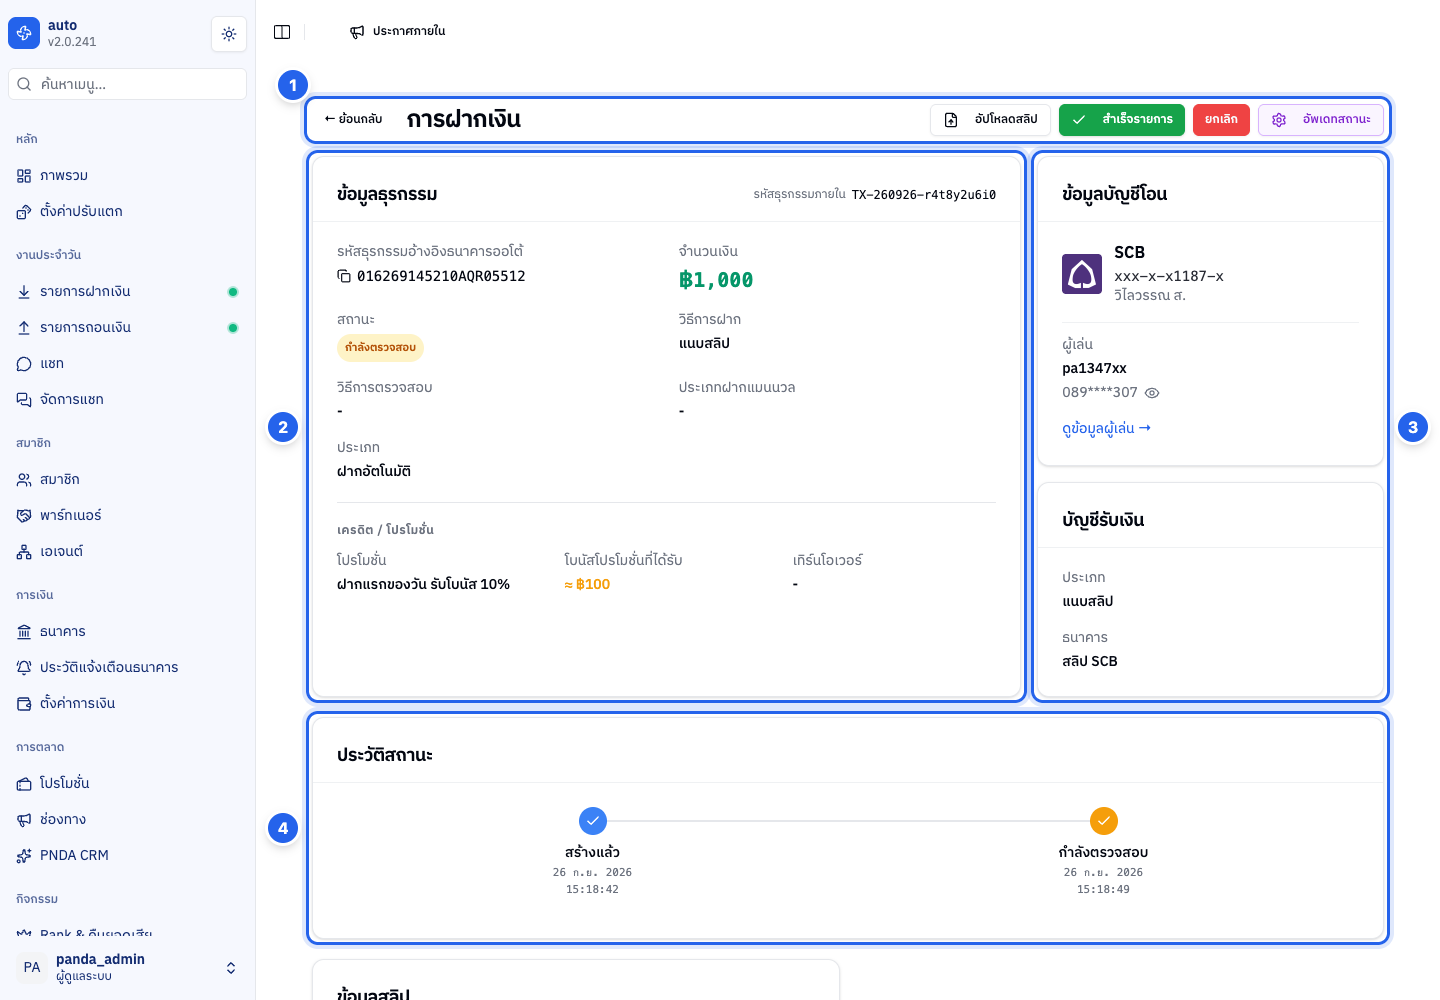This screenshot has width=1440, height=1000.
Task: Click the SCB bank logo
Action: pyautogui.click(x=1082, y=274)
